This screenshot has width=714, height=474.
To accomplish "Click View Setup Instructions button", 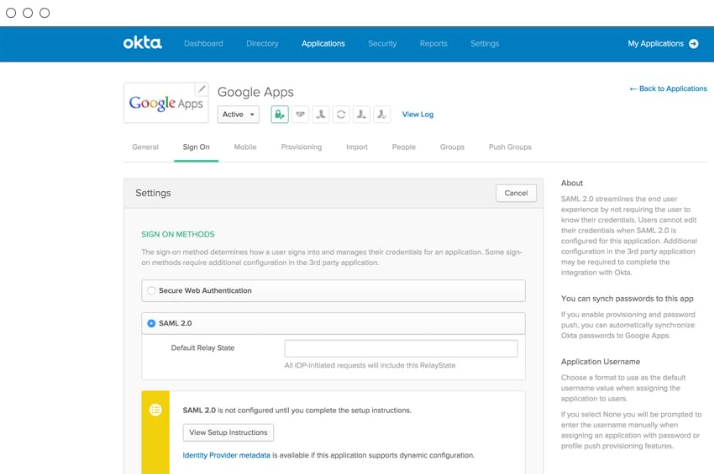I will 228,433.
